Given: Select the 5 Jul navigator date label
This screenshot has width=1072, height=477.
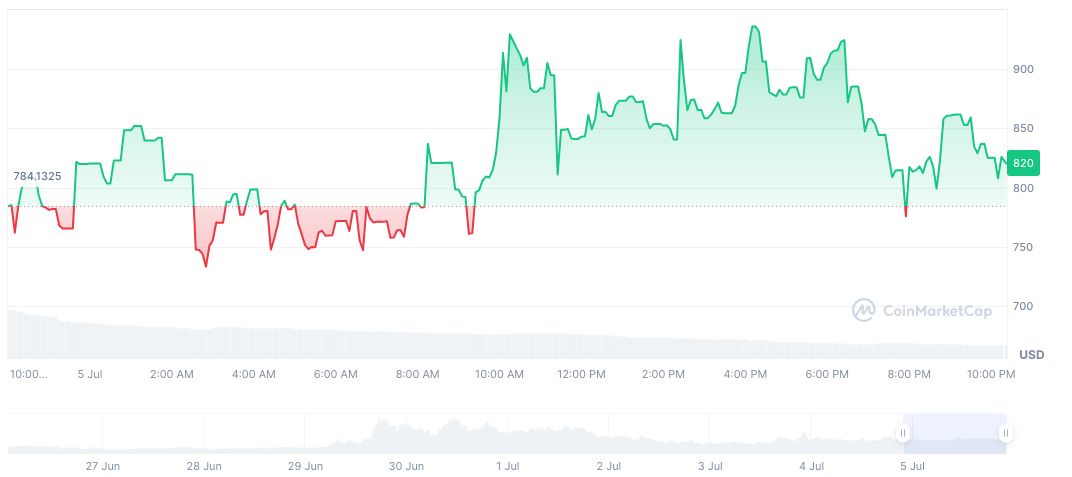Looking at the screenshot, I should coord(913,466).
